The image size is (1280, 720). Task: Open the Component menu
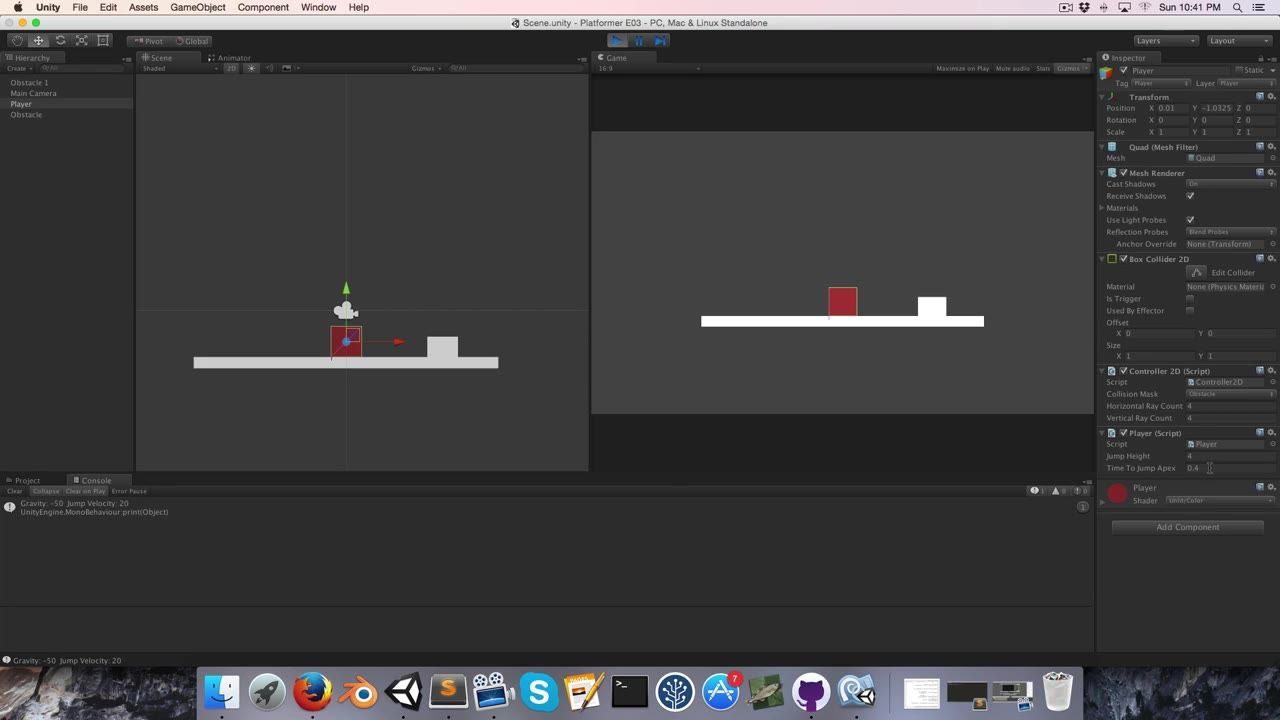tap(263, 7)
